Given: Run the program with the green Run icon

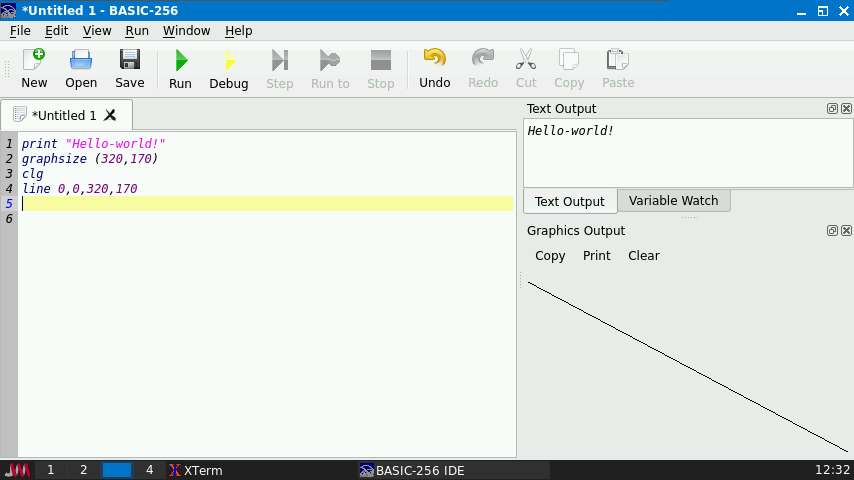Looking at the screenshot, I should click(180, 68).
